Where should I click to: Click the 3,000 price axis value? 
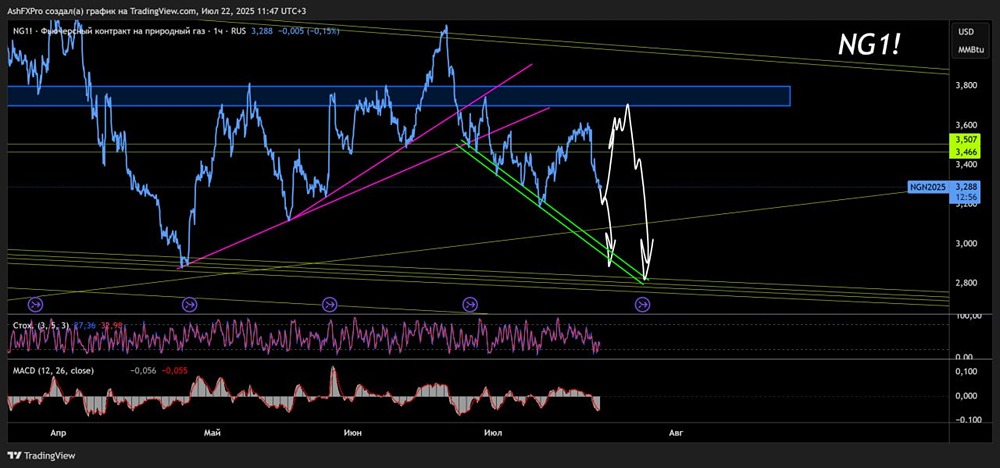coord(964,244)
